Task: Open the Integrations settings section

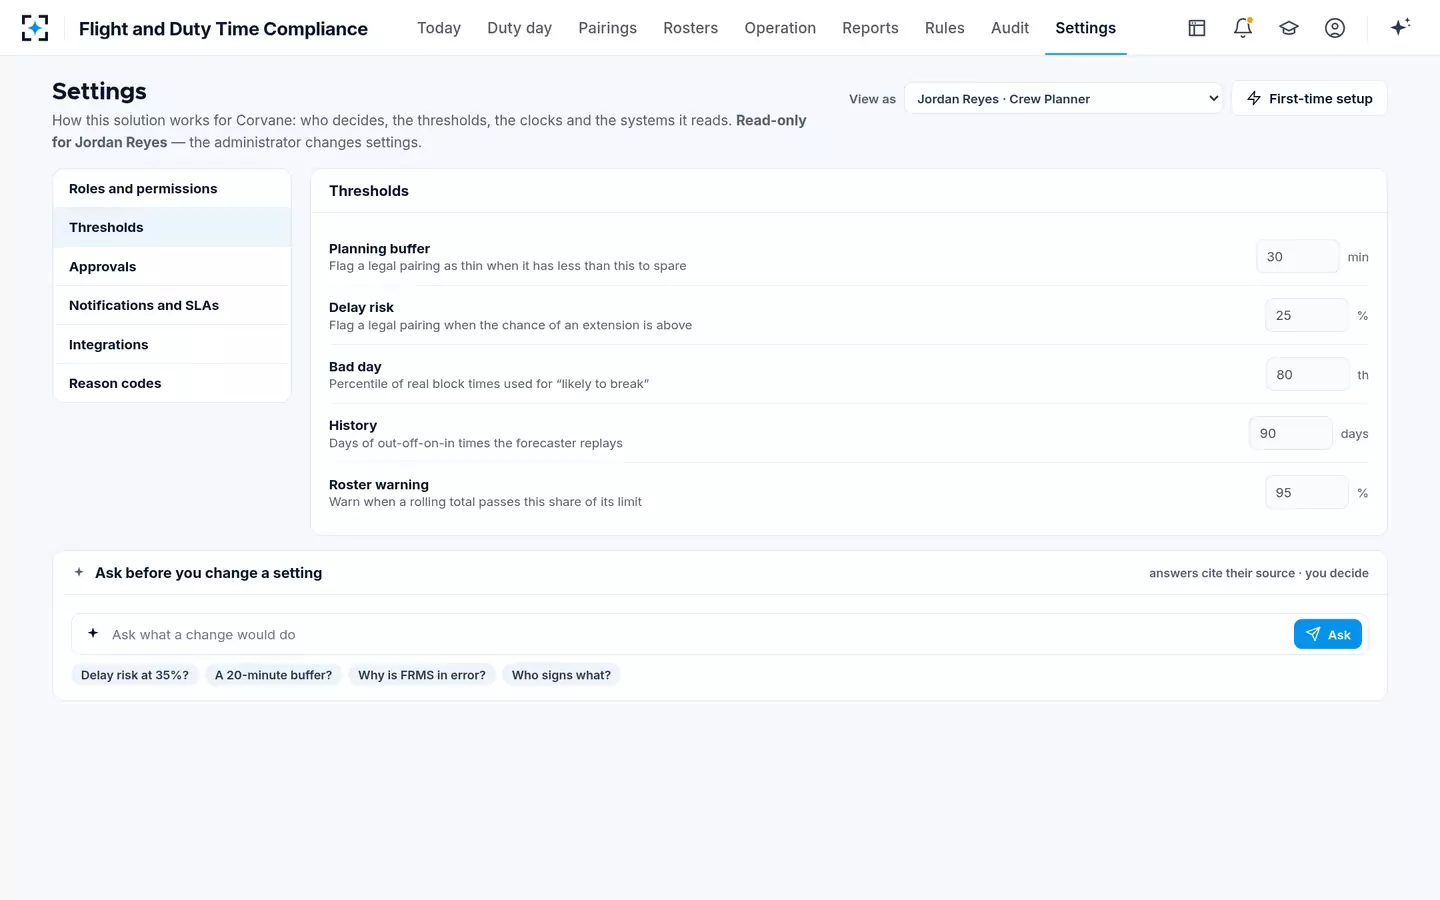Action: point(172,345)
